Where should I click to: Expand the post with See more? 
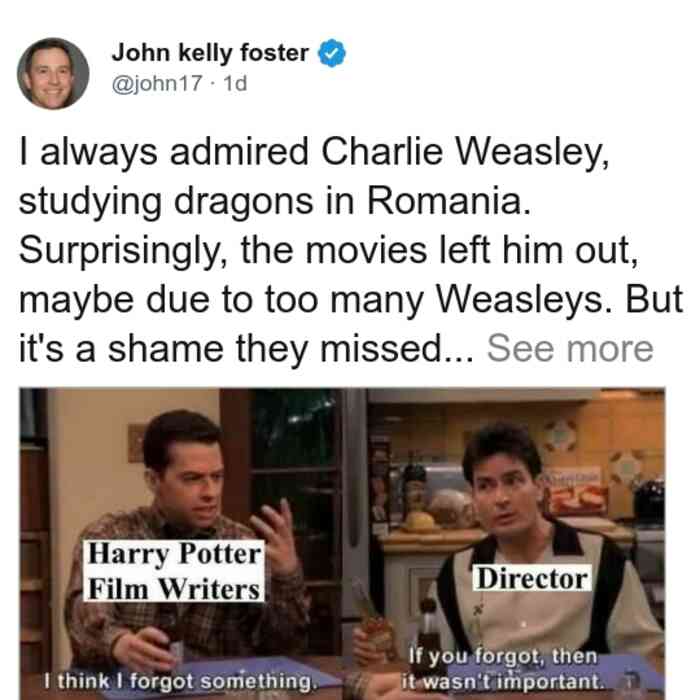point(570,349)
